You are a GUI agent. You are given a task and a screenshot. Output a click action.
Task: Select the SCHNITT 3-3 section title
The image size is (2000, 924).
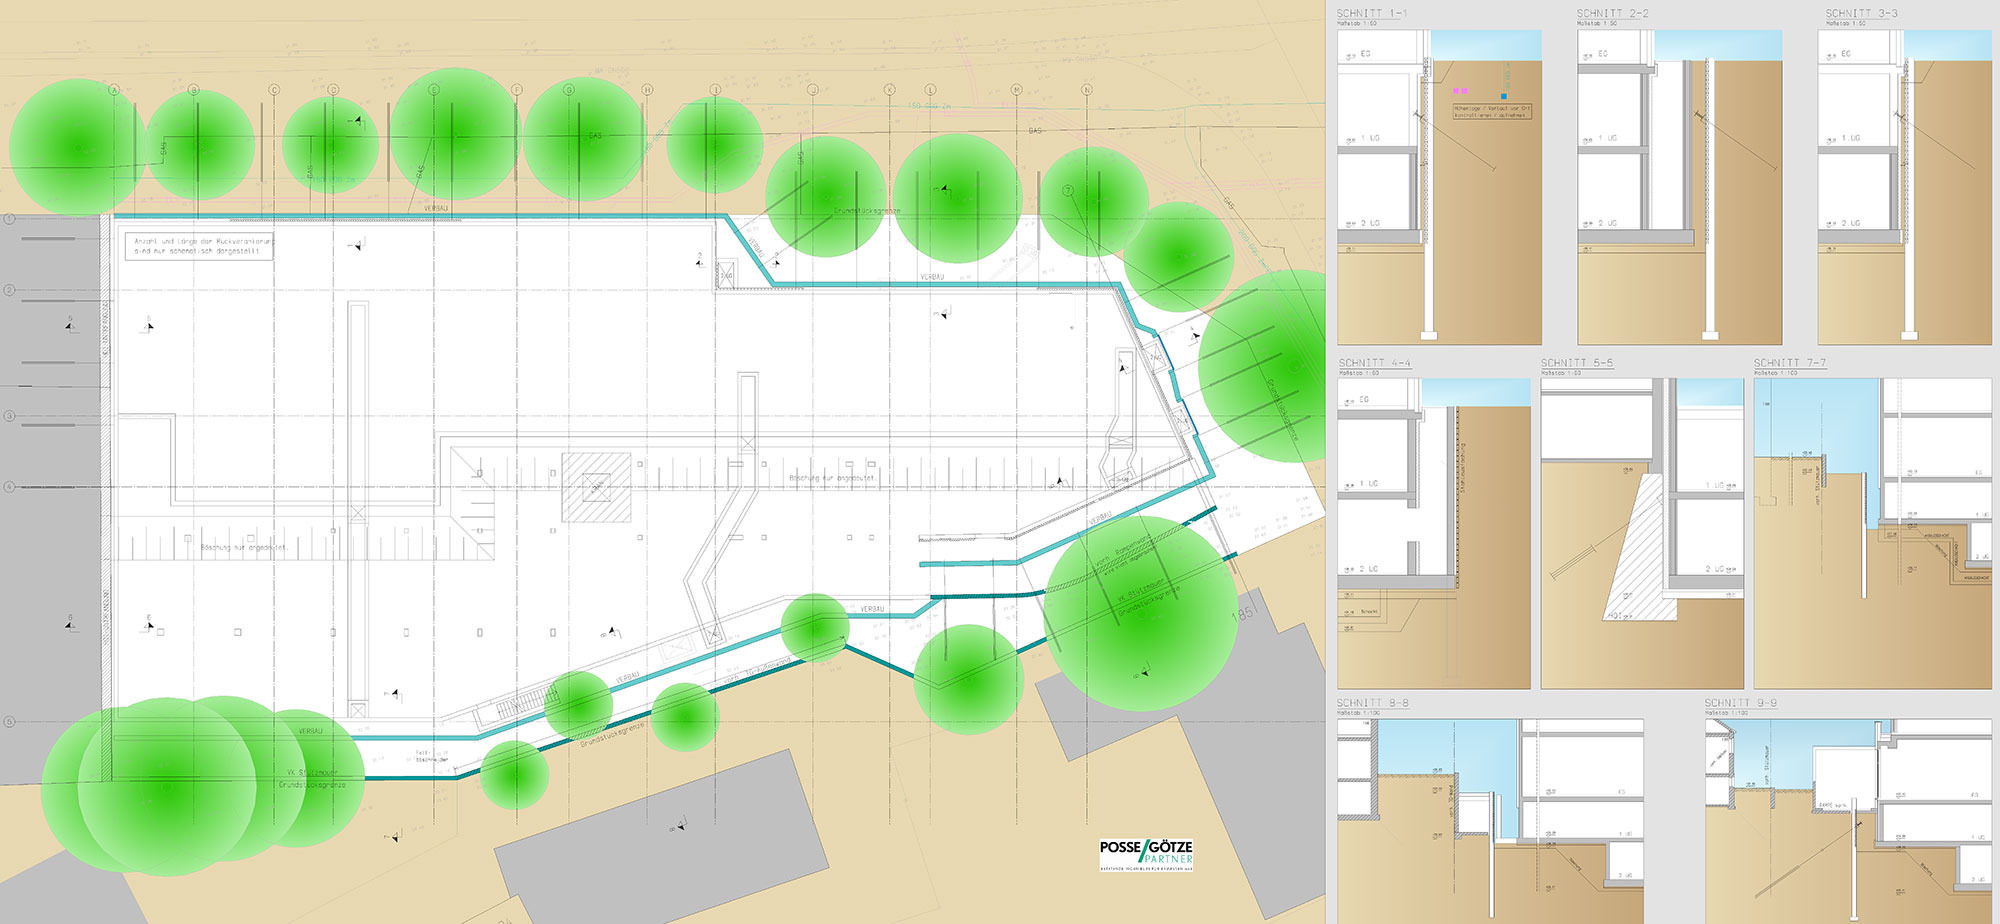click(x=1861, y=13)
